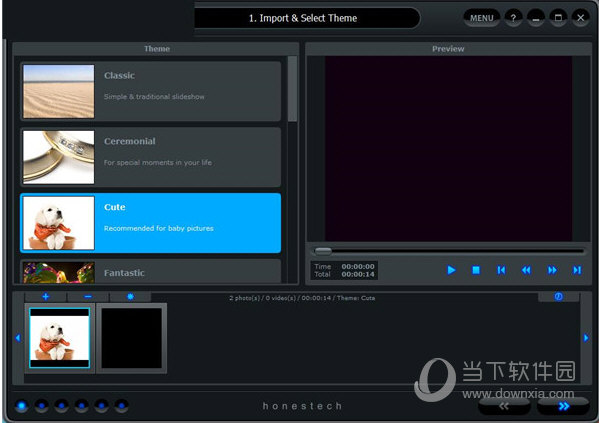Maximize the honestech window

[x=558, y=18]
